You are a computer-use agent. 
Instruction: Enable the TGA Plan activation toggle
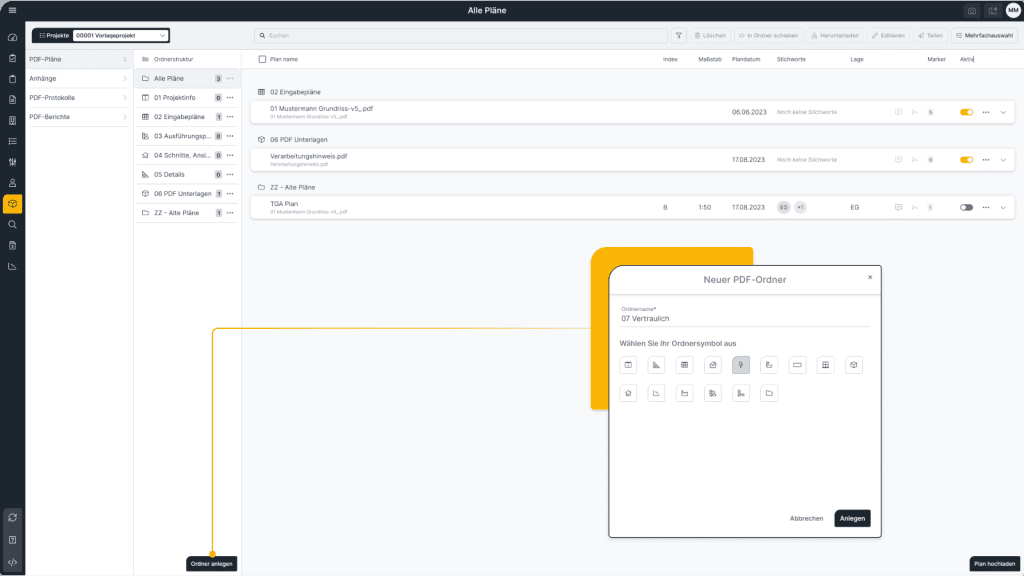click(966, 207)
